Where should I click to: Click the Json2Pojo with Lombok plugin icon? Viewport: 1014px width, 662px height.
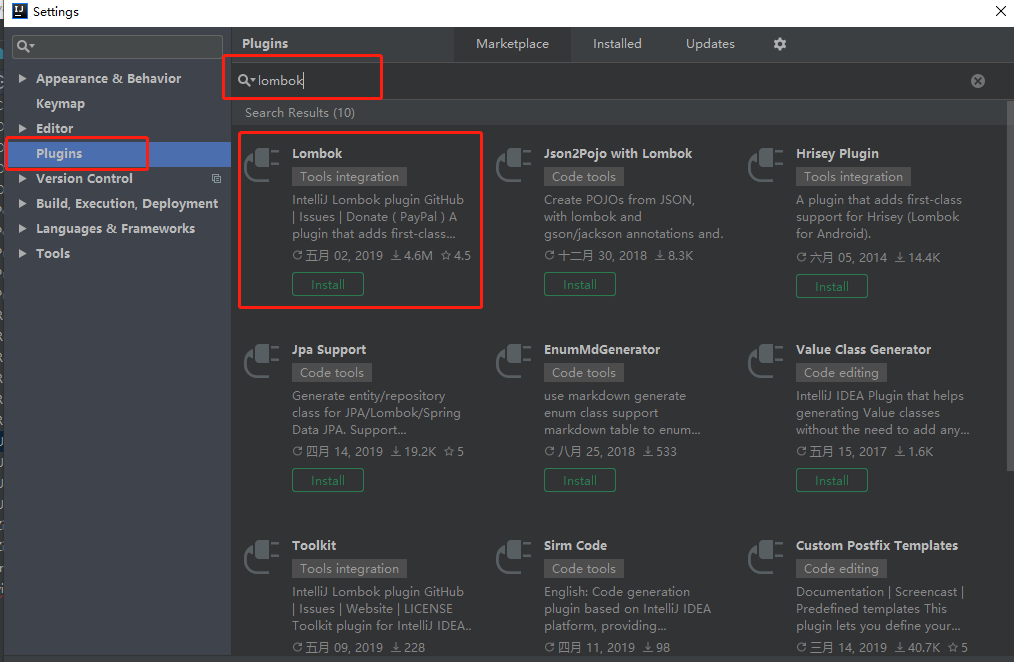click(514, 165)
